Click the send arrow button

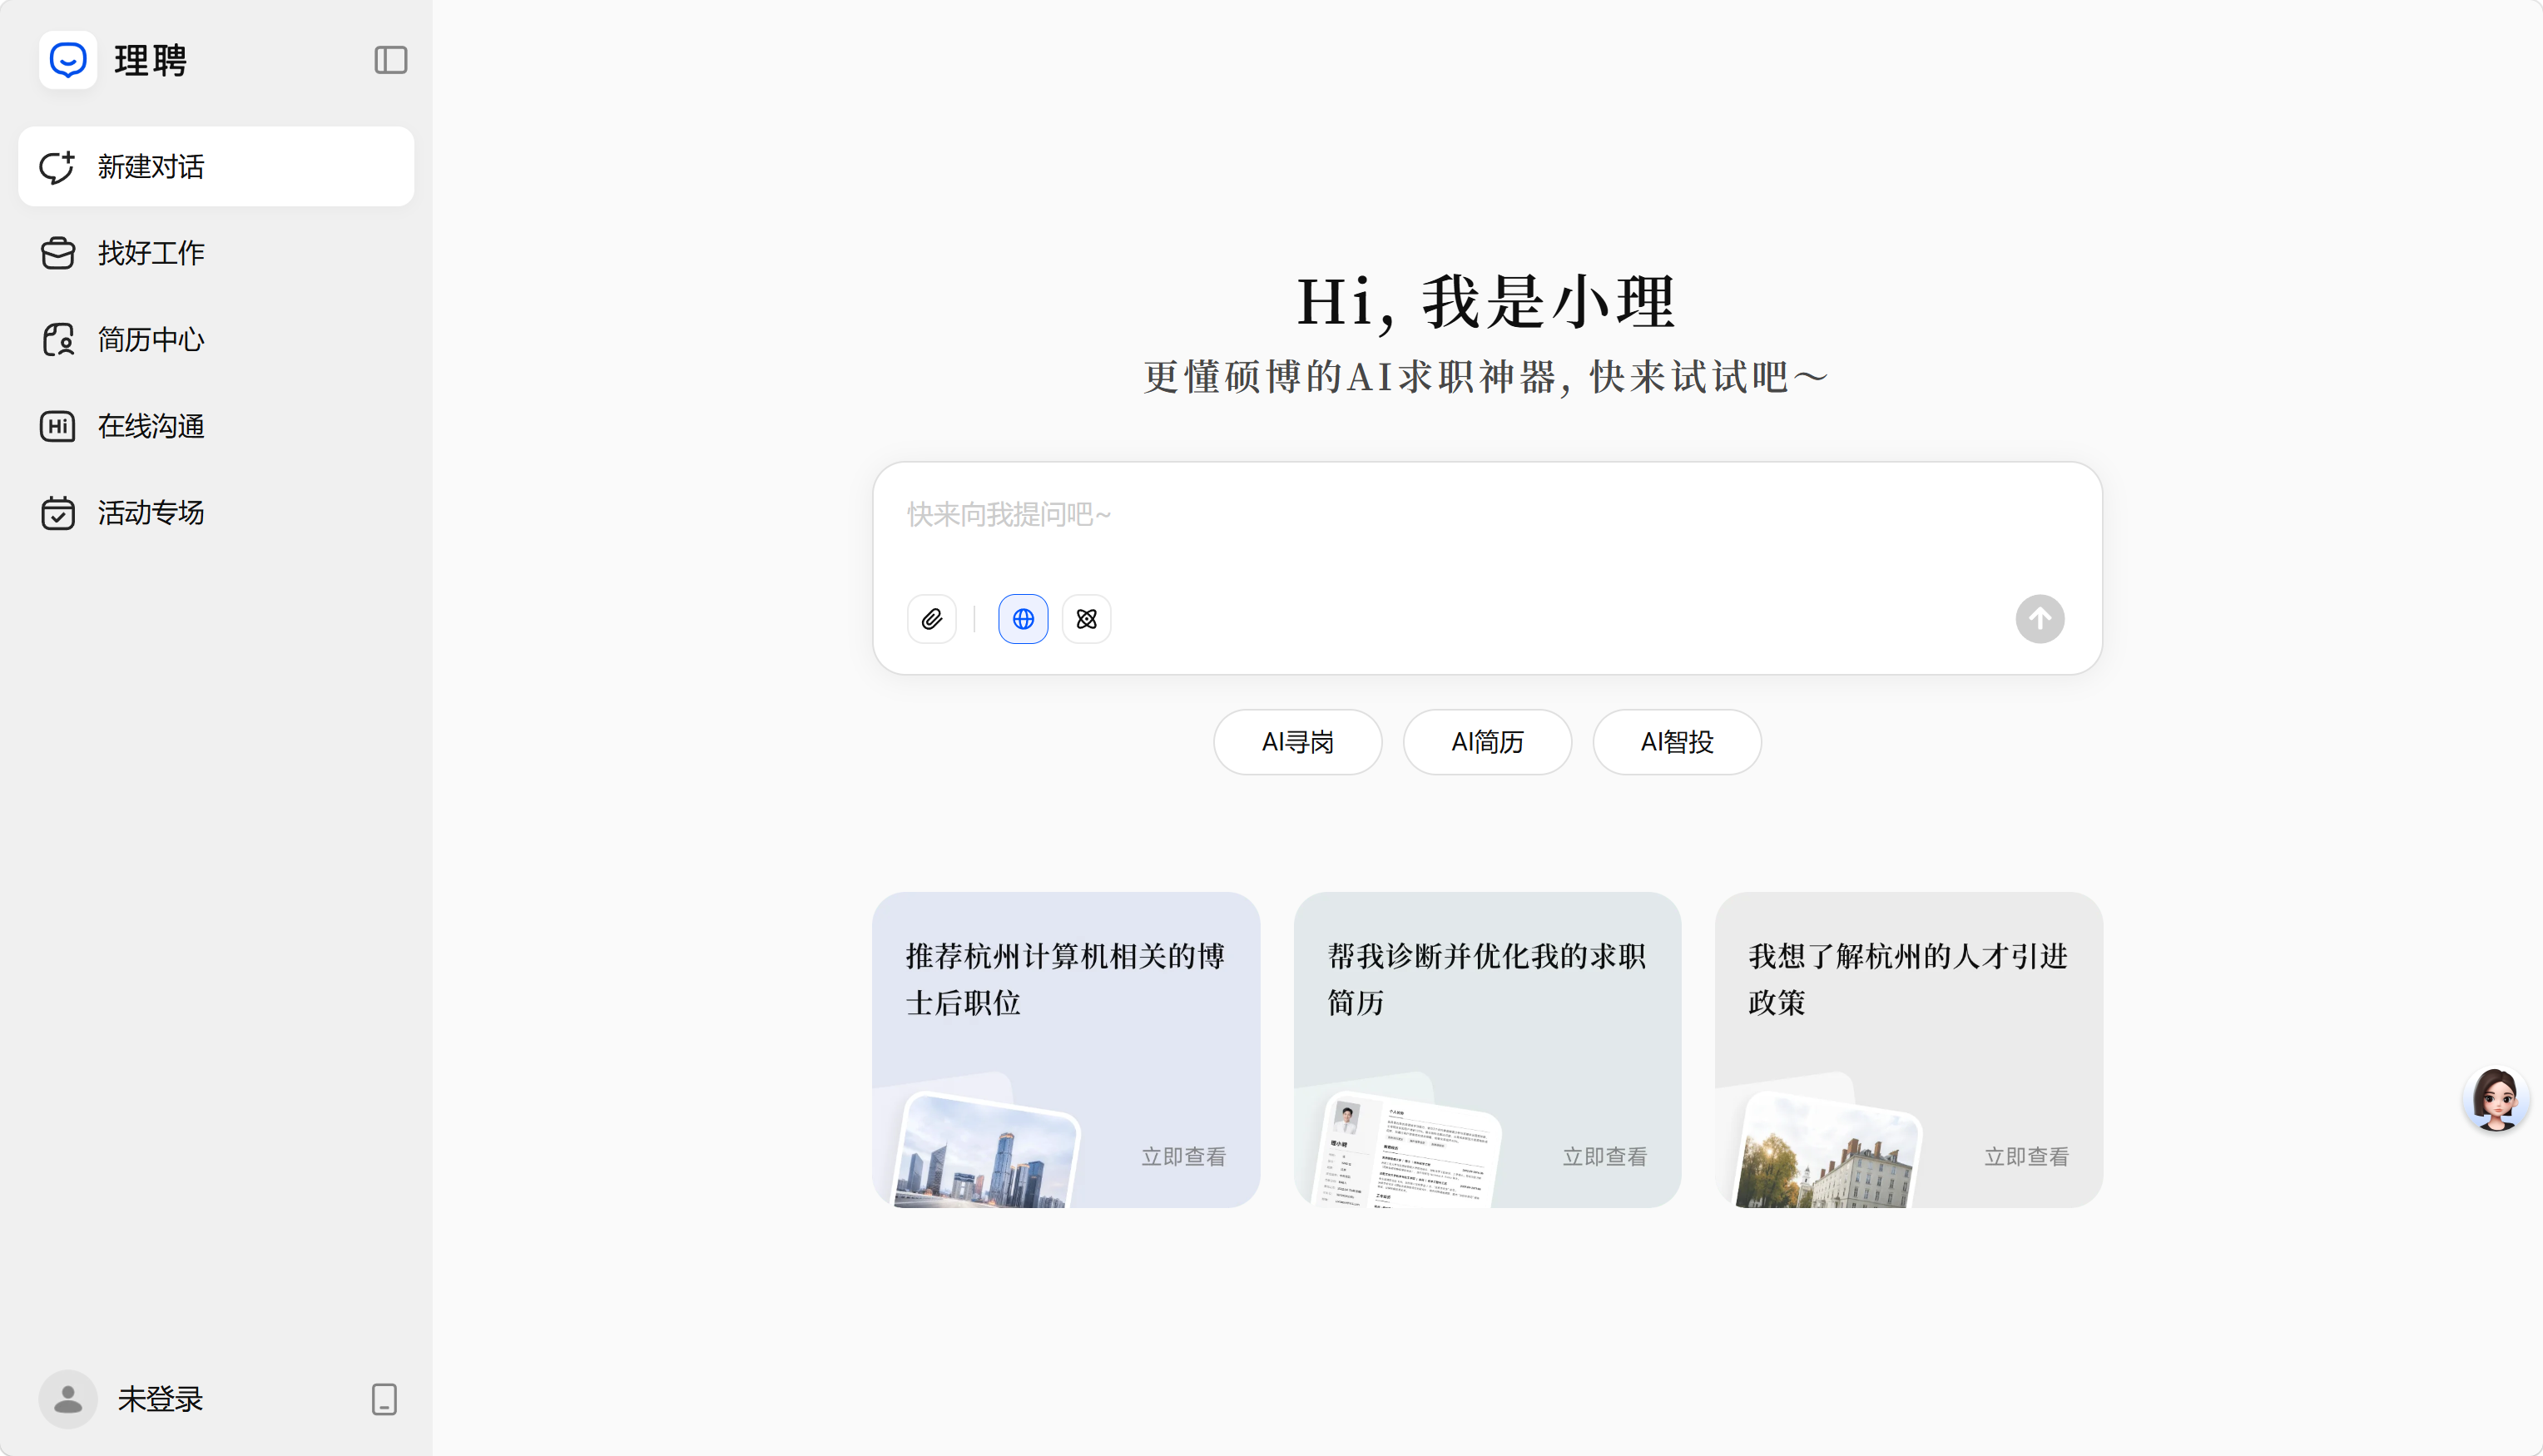2039,619
